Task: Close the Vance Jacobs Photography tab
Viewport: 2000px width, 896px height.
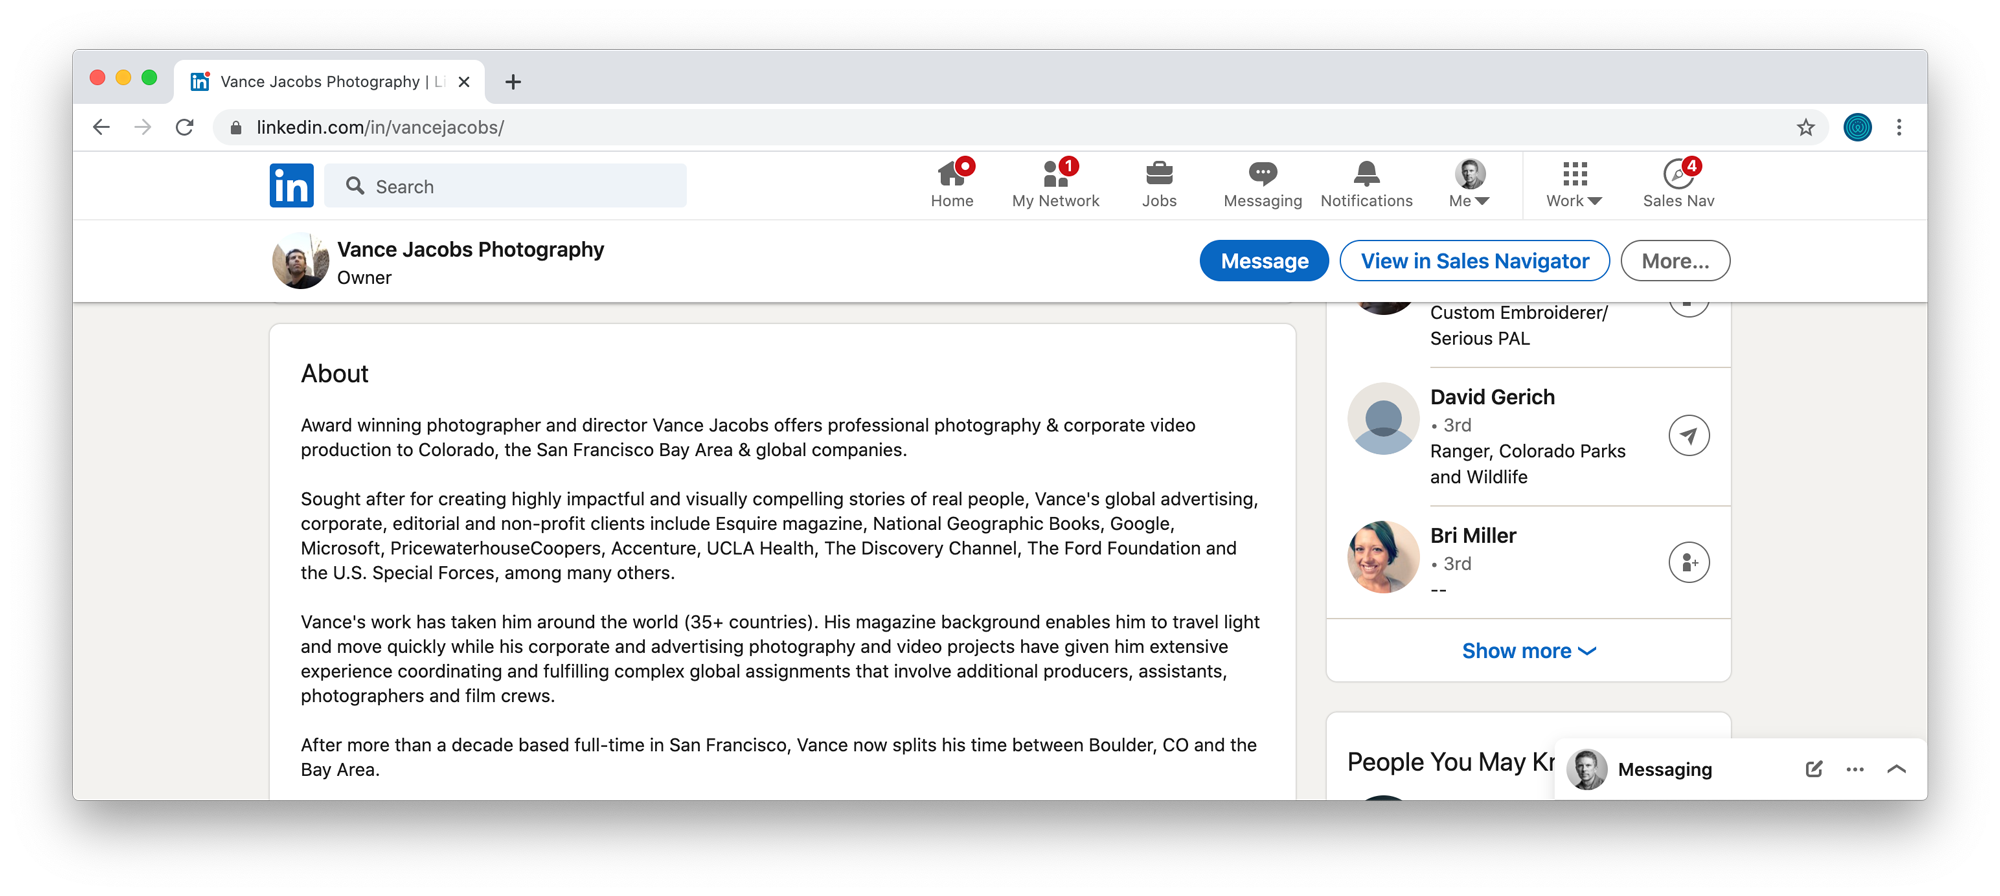Action: point(464,82)
